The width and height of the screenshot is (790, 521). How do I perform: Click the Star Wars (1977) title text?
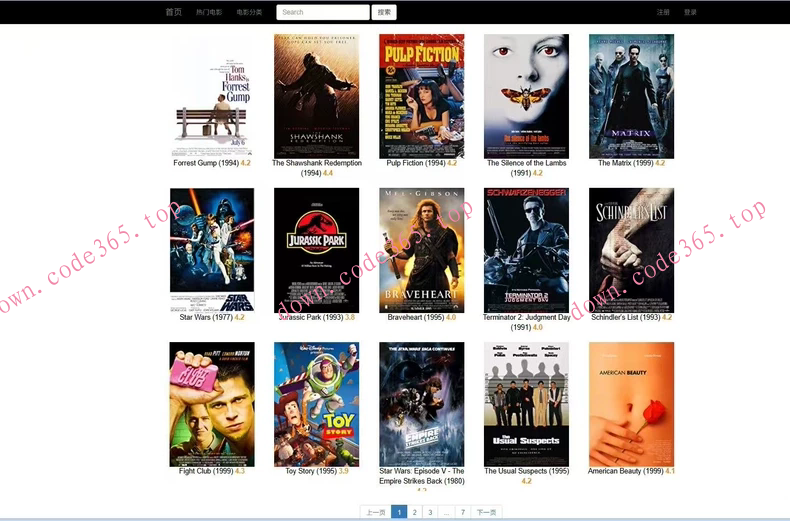click(x=206, y=317)
